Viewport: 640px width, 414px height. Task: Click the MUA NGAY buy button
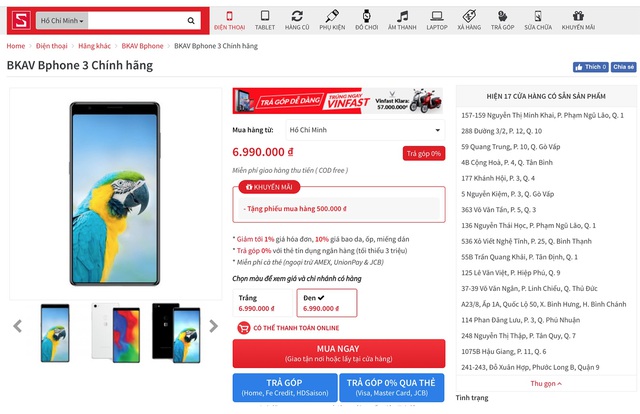pos(339,354)
